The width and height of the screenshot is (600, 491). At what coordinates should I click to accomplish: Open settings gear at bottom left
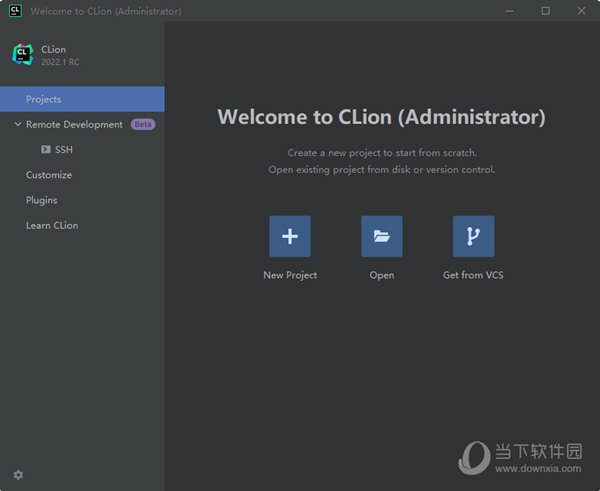[18, 475]
